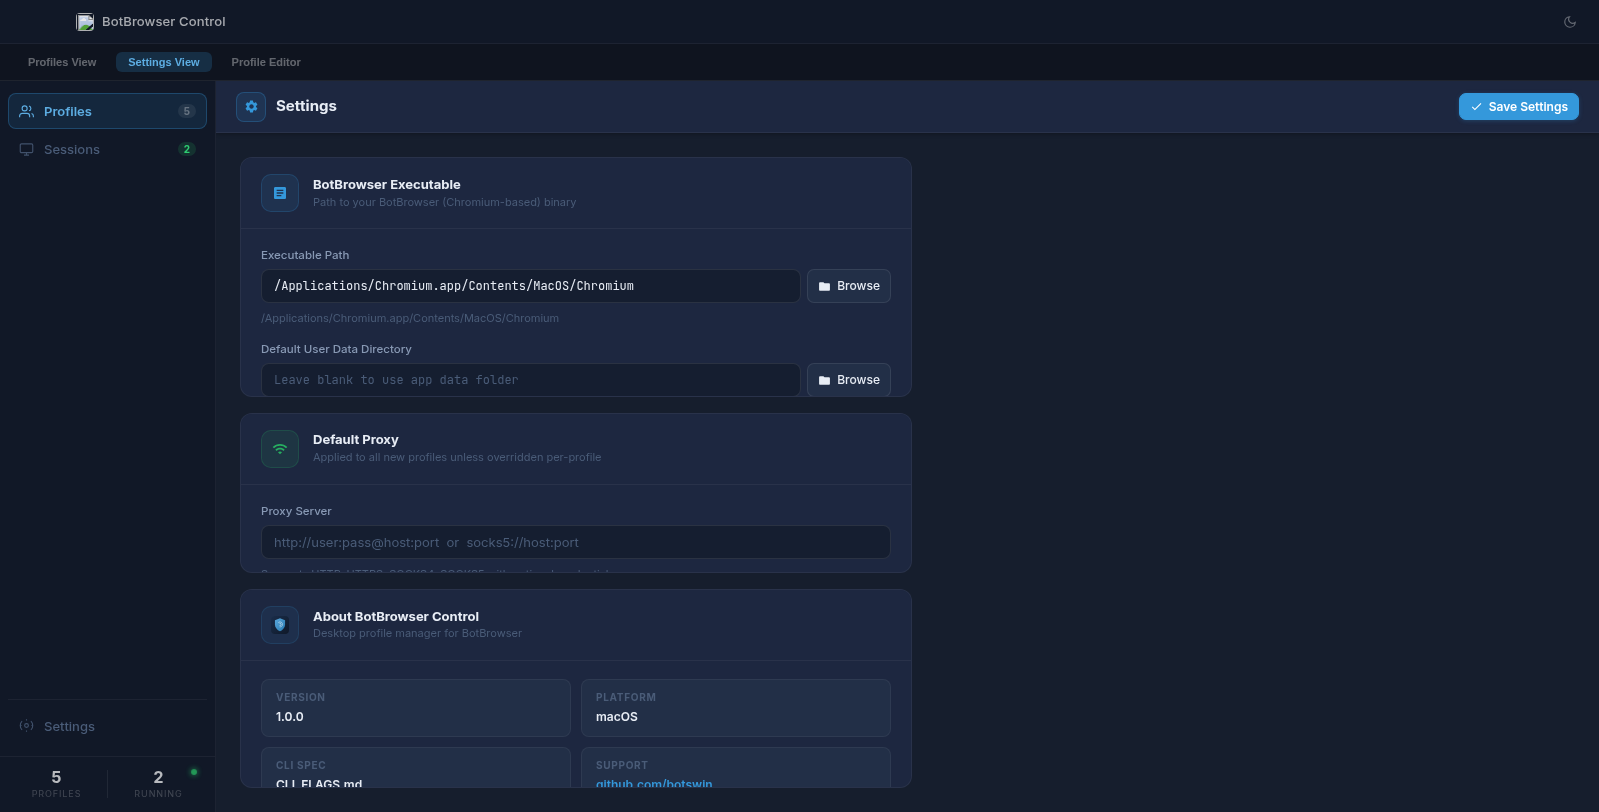Click the sidebar Settings gear icon

(27, 726)
